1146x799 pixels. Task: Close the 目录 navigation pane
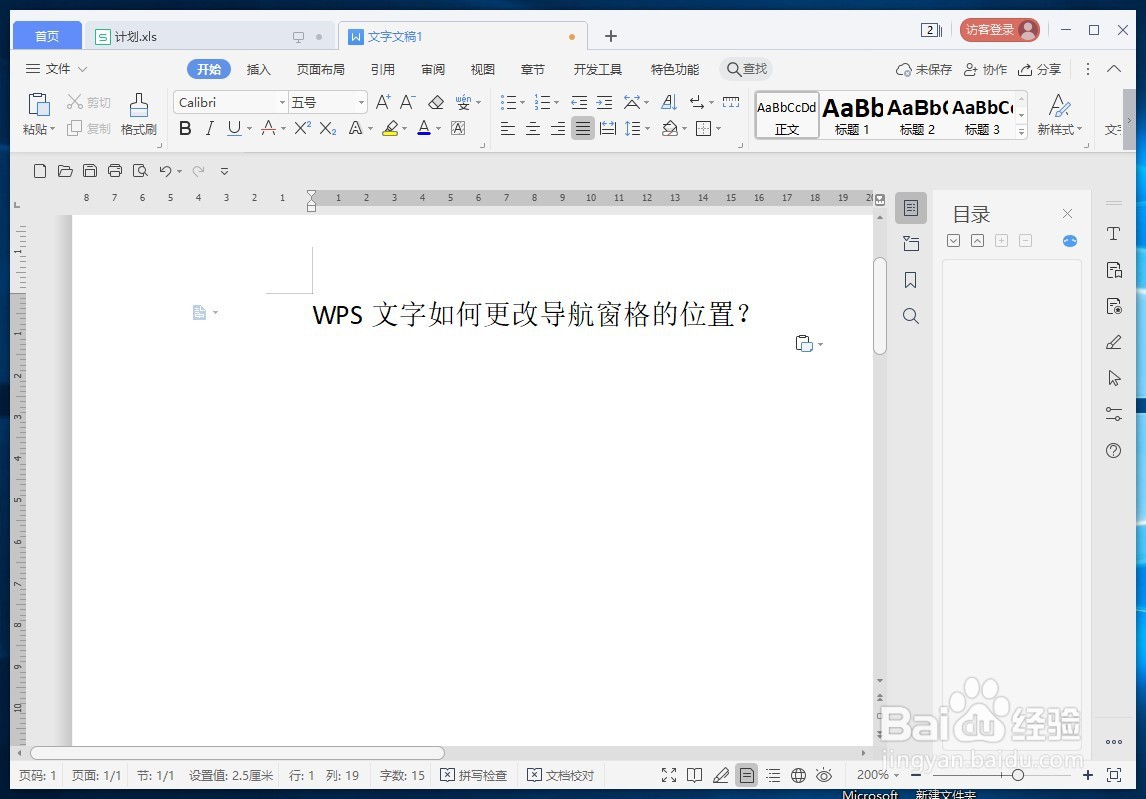point(1067,213)
